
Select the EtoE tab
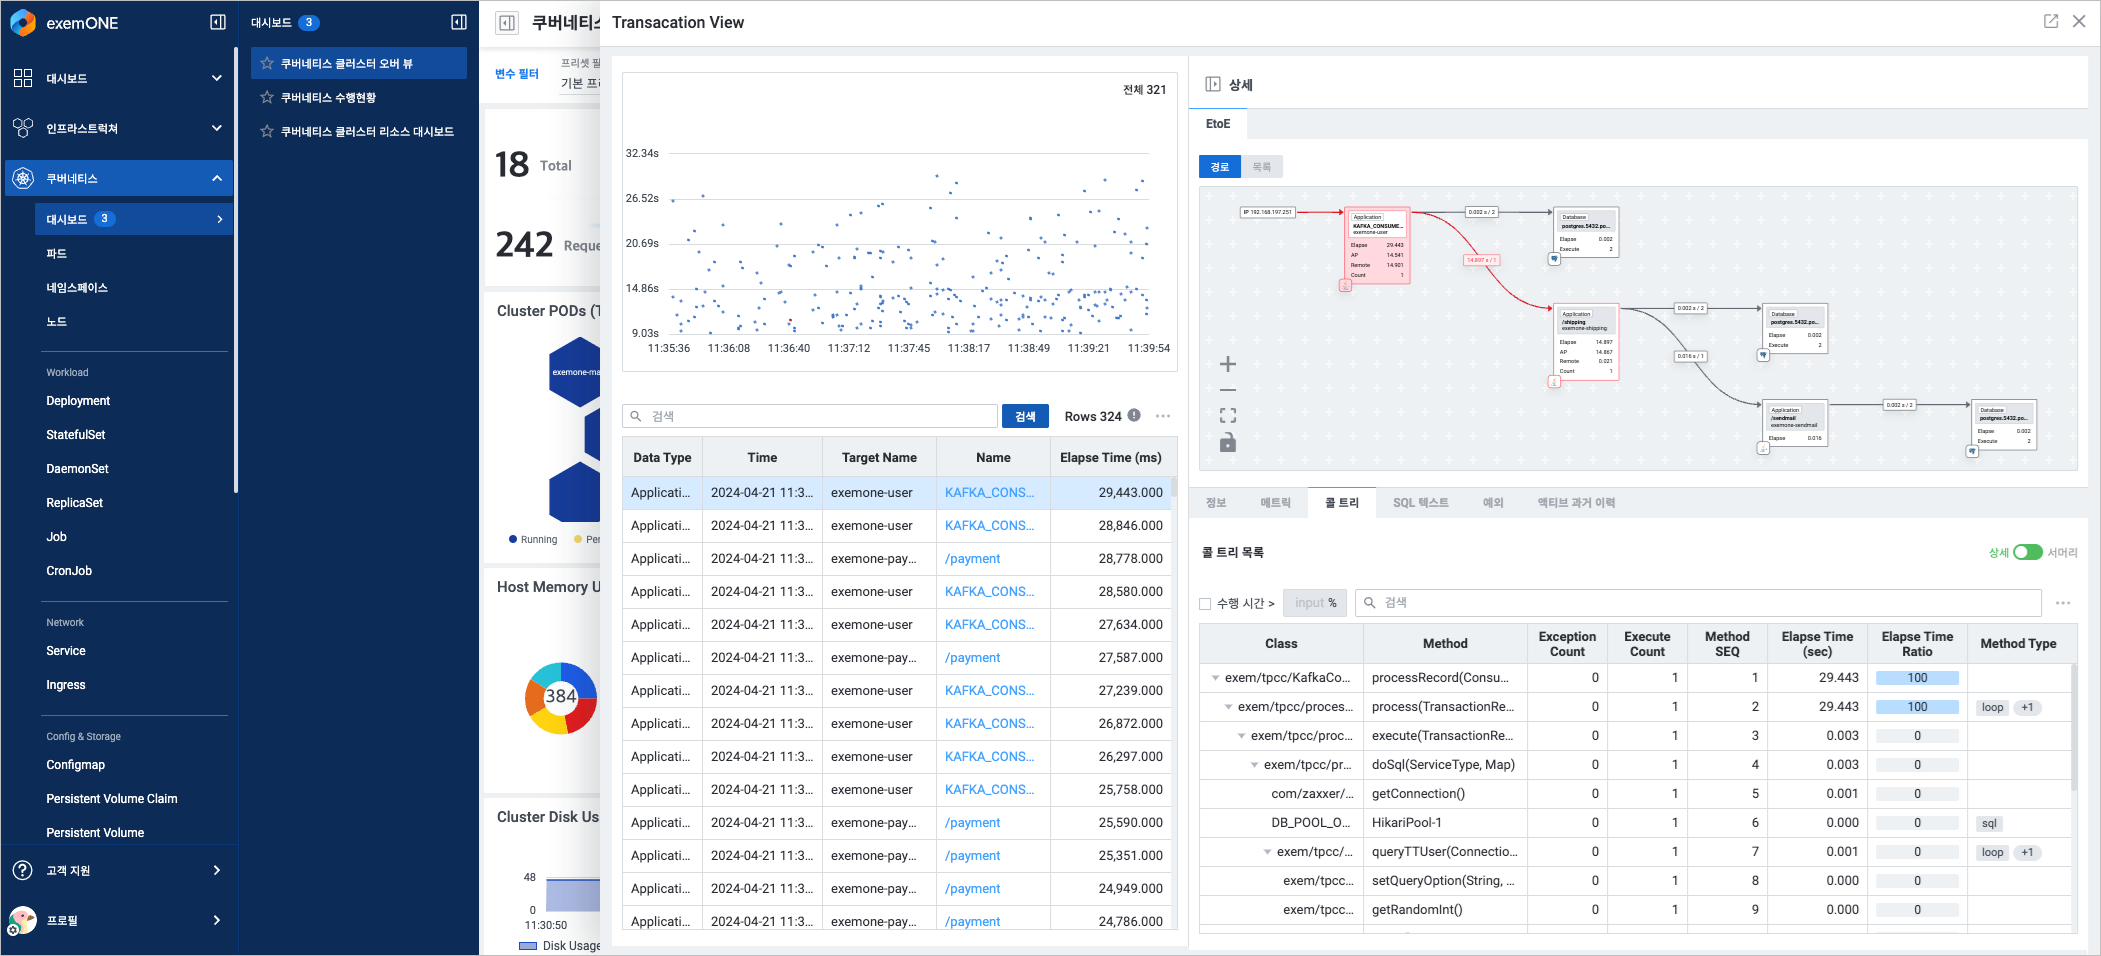tap(1218, 124)
